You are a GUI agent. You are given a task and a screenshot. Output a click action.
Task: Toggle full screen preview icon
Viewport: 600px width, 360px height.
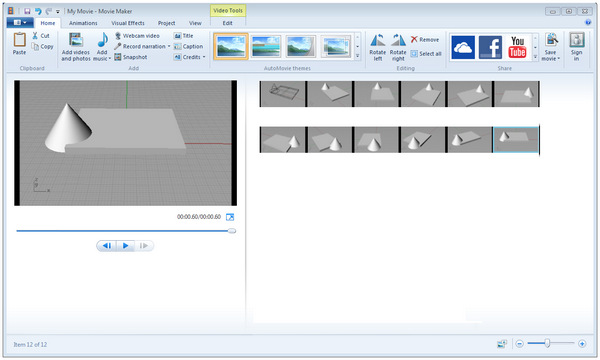click(x=230, y=217)
